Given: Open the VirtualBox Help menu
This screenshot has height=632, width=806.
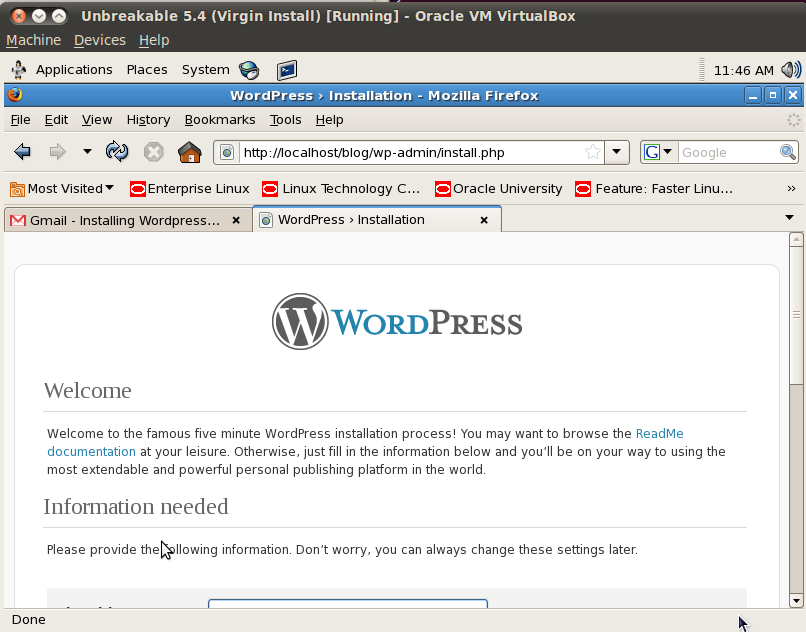Looking at the screenshot, I should 154,40.
